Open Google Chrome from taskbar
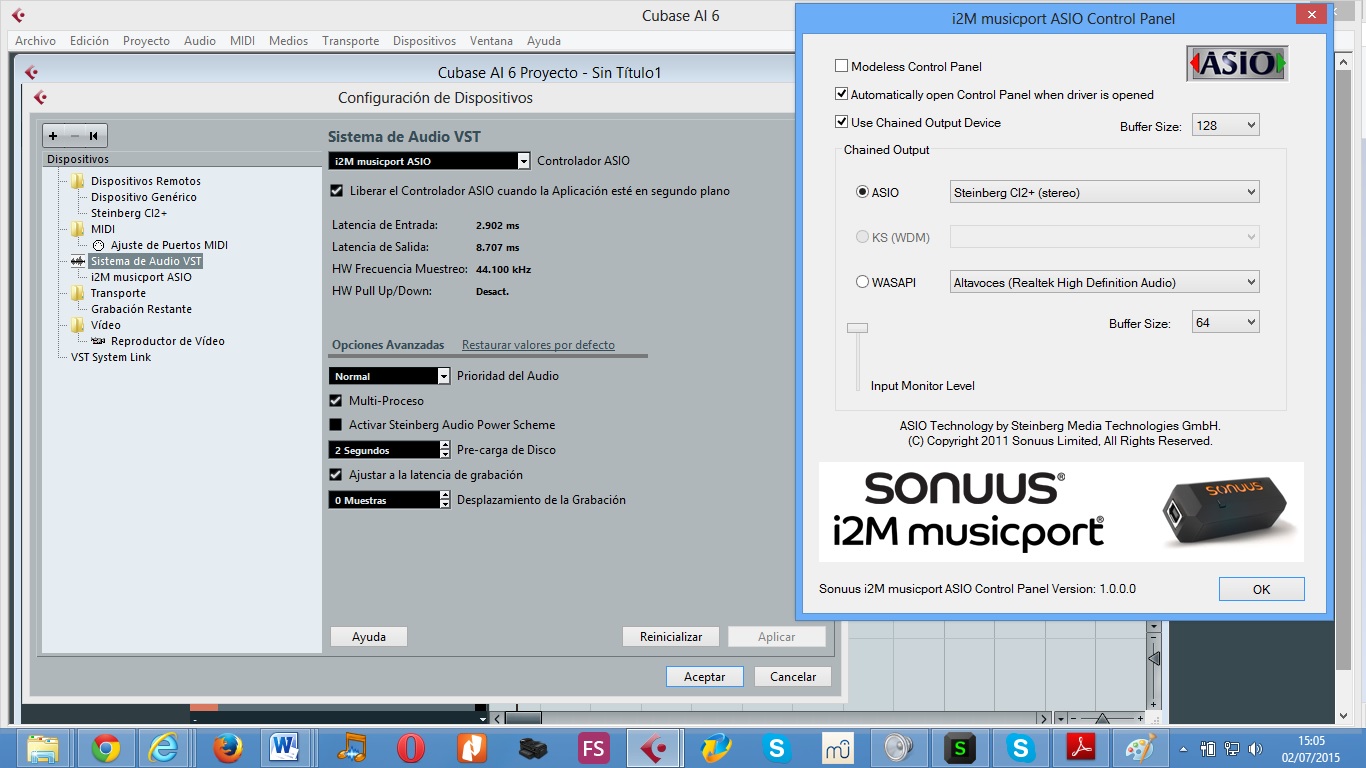This screenshot has width=1366, height=768. tap(106, 748)
